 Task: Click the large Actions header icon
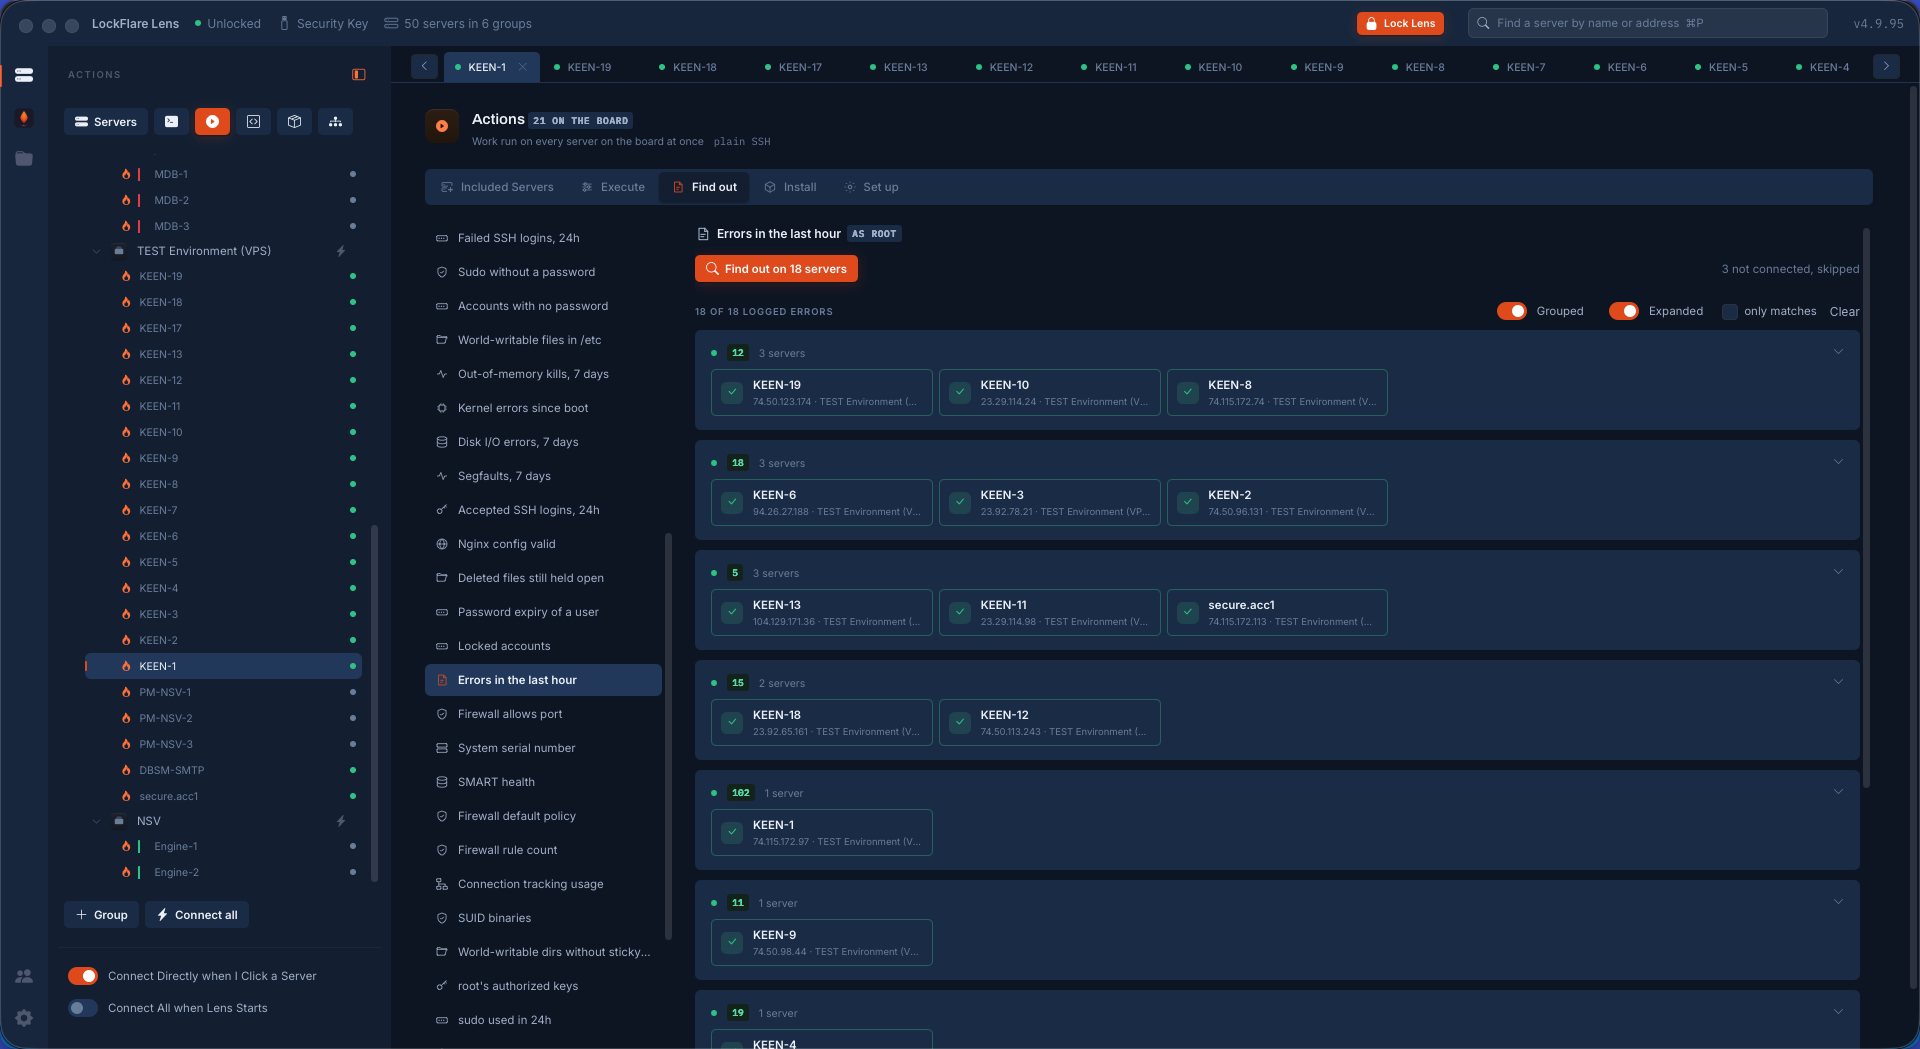[x=442, y=126]
